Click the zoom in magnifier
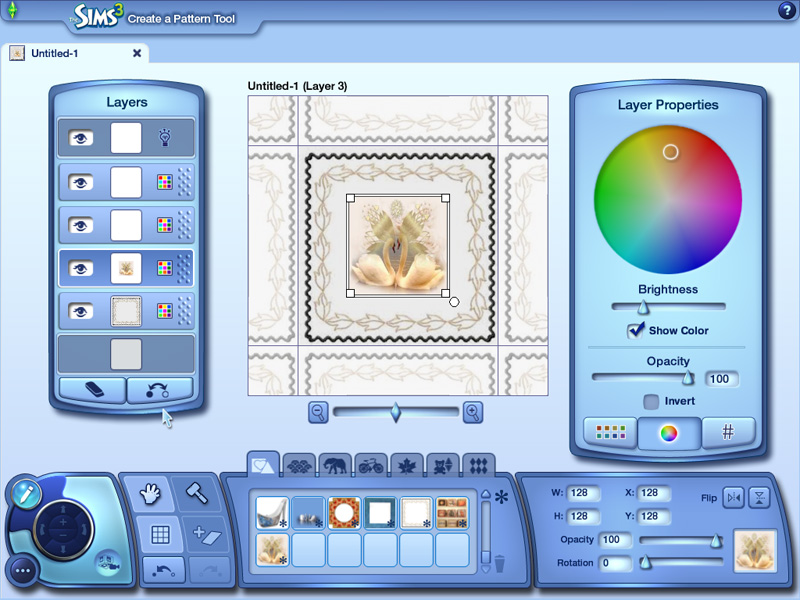Screen dimensions: 800x600 (x=473, y=412)
